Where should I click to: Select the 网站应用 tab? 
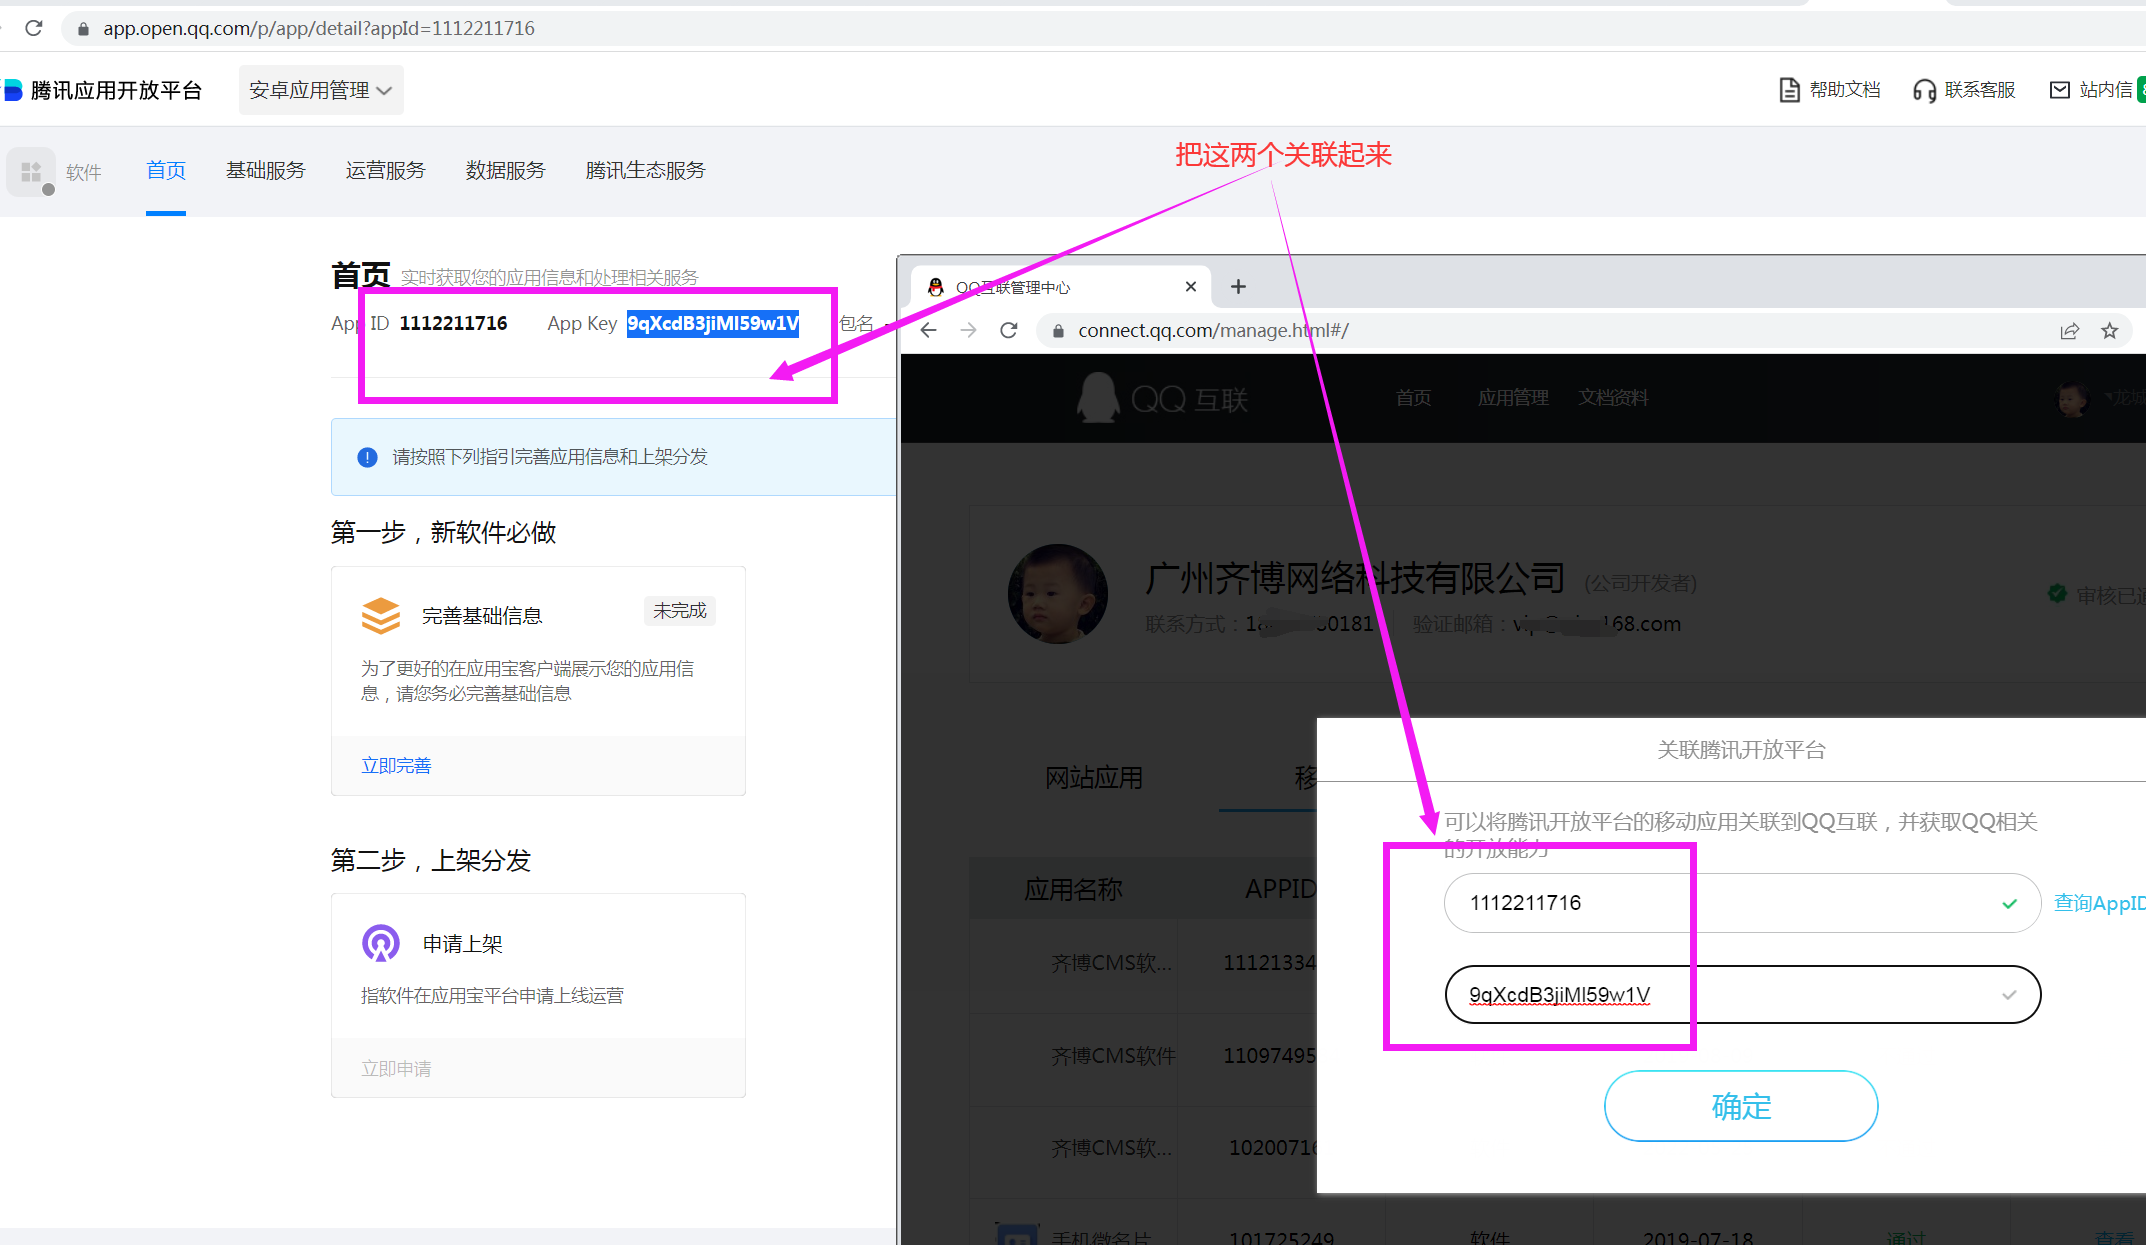click(x=1093, y=778)
